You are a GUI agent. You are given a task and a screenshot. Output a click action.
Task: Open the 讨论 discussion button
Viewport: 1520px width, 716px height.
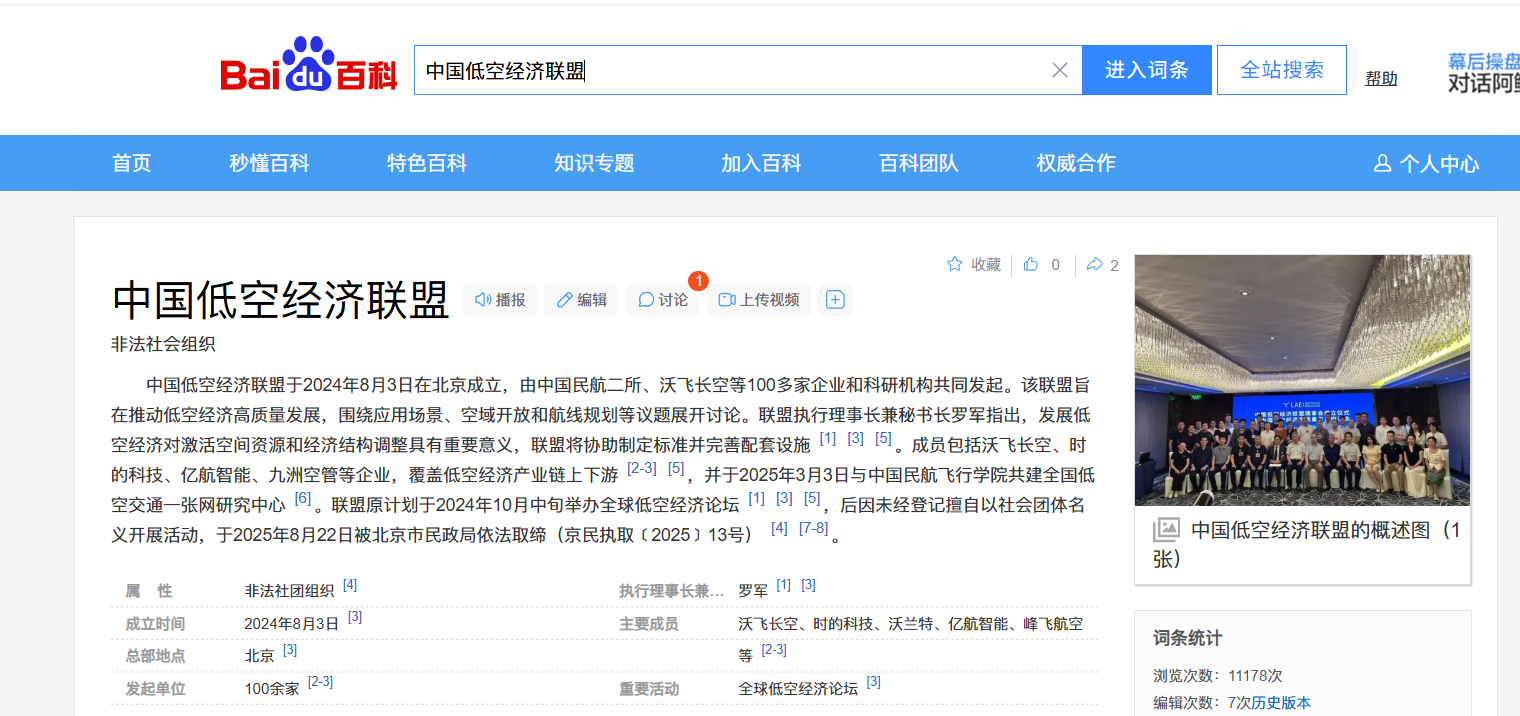coord(663,300)
